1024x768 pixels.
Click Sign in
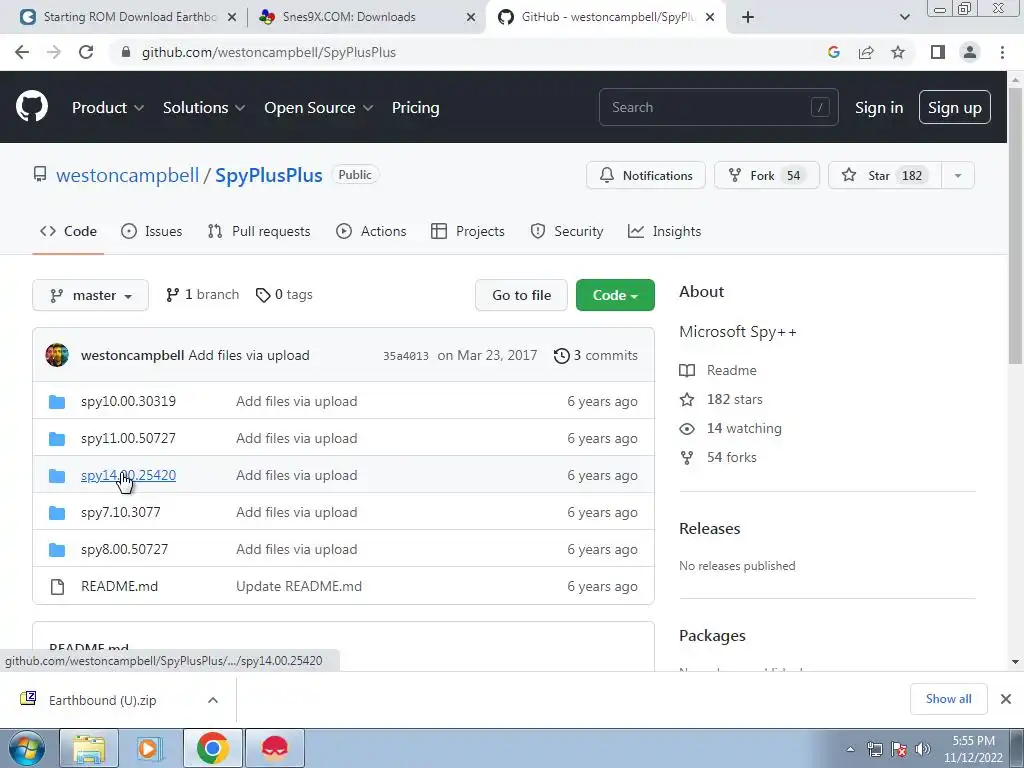[879, 108]
